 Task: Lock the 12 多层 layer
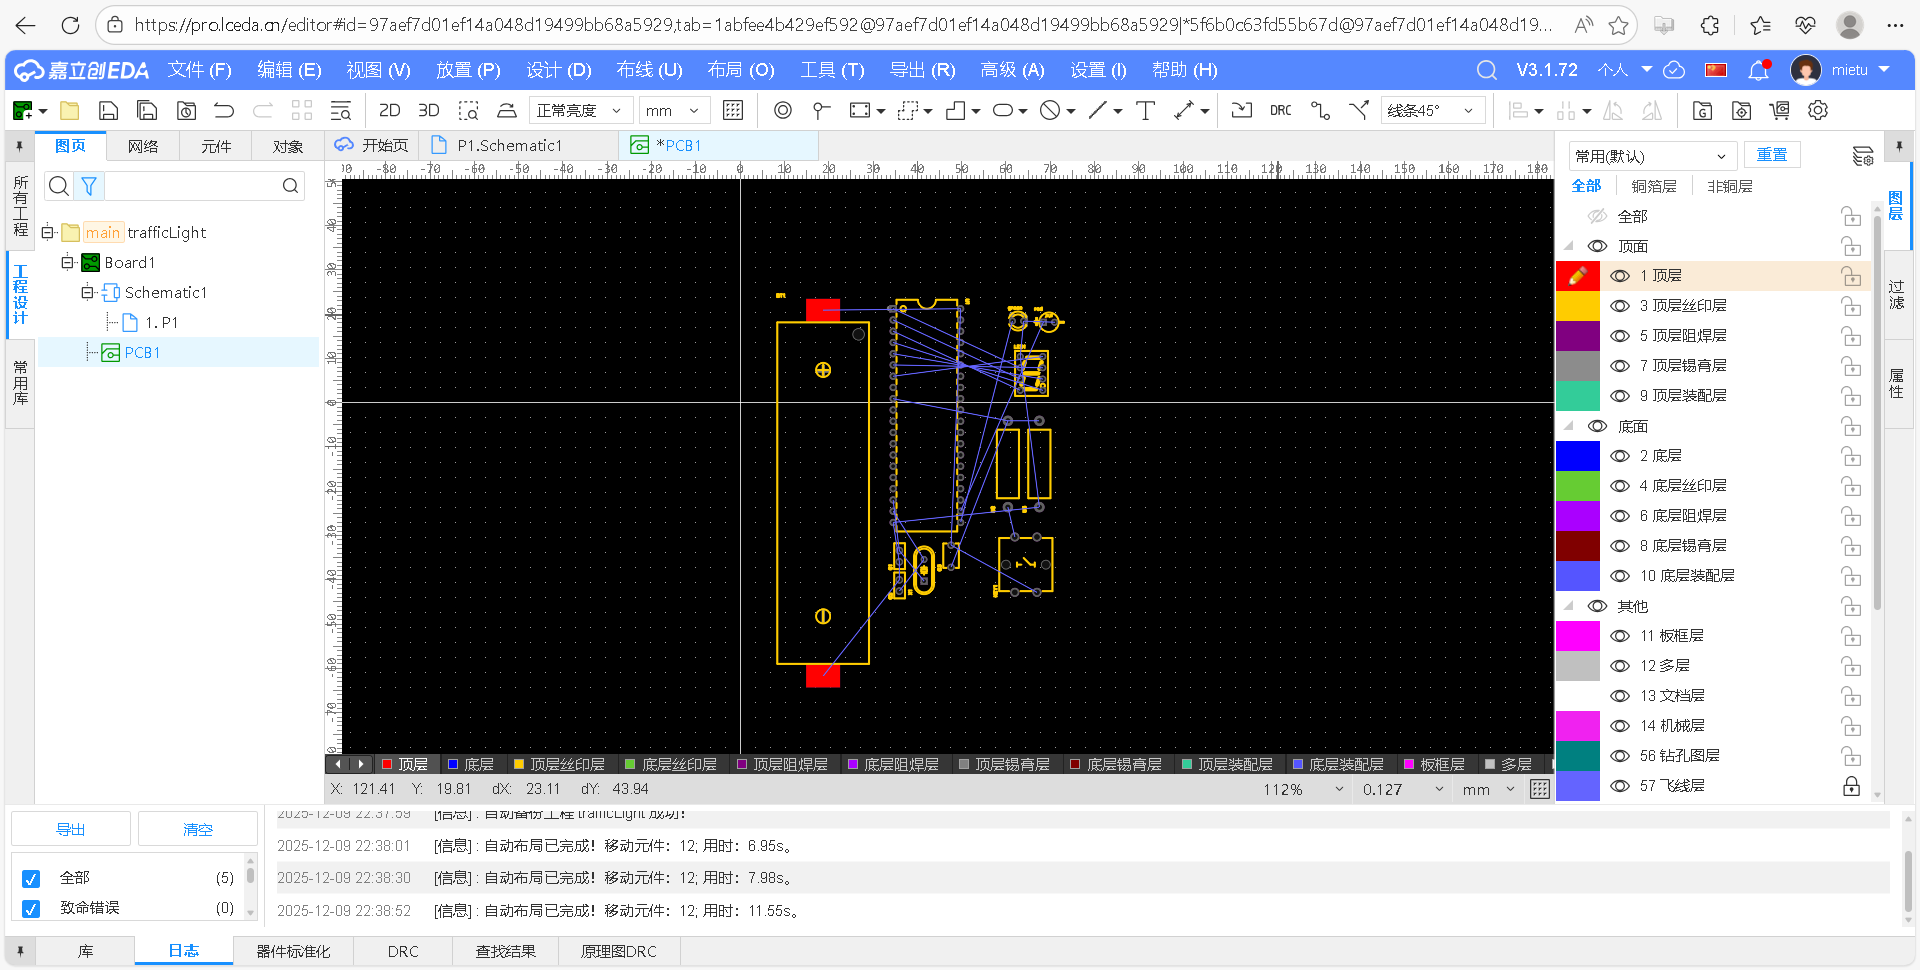[1851, 666]
